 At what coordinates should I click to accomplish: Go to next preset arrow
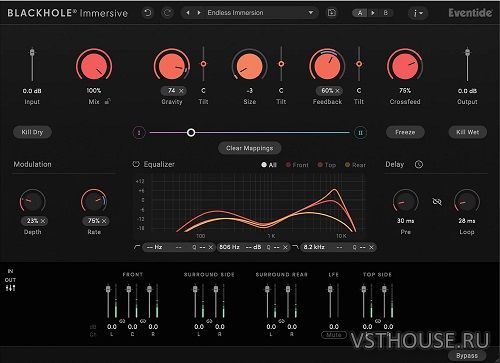point(199,13)
